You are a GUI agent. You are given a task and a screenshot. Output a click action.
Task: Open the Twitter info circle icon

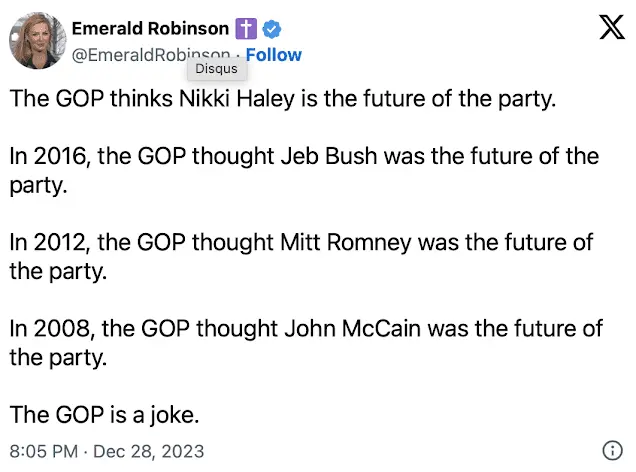click(x=613, y=450)
